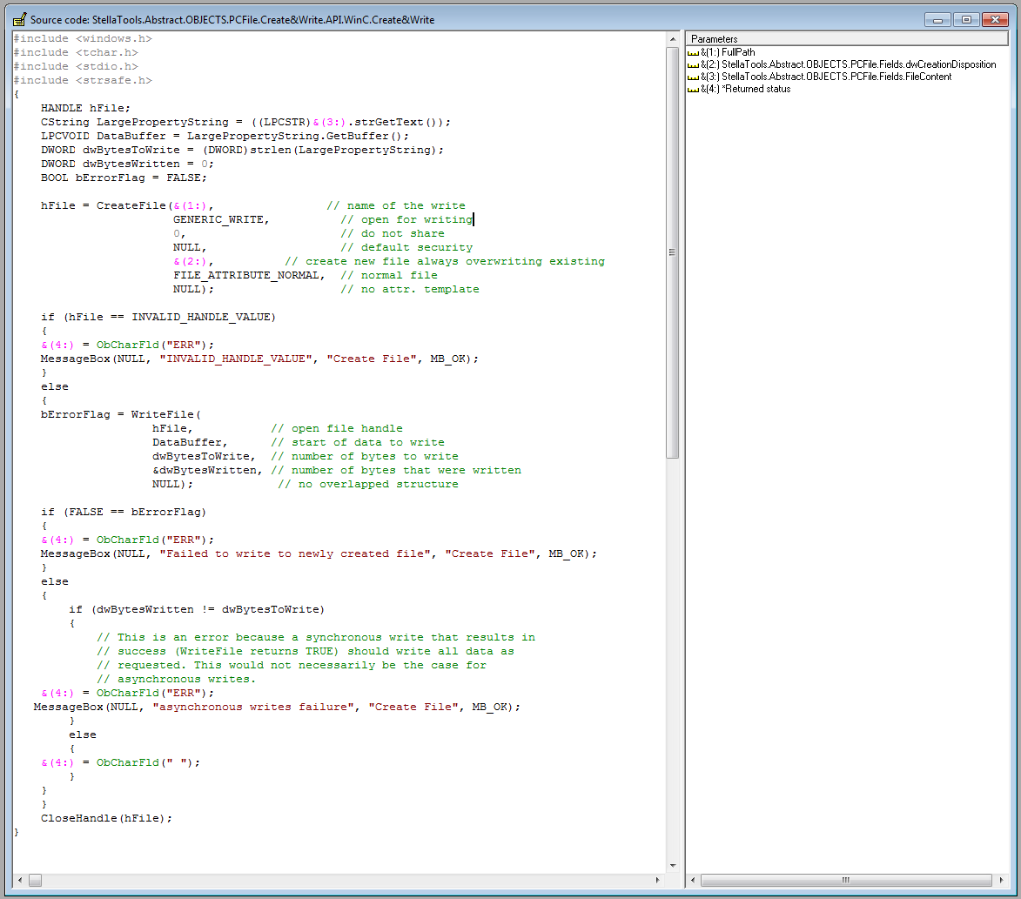Click the code editor vertical scrollbar thumb
The height and width of the screenshot is (899, 1021).
click(x=673, y=252)
